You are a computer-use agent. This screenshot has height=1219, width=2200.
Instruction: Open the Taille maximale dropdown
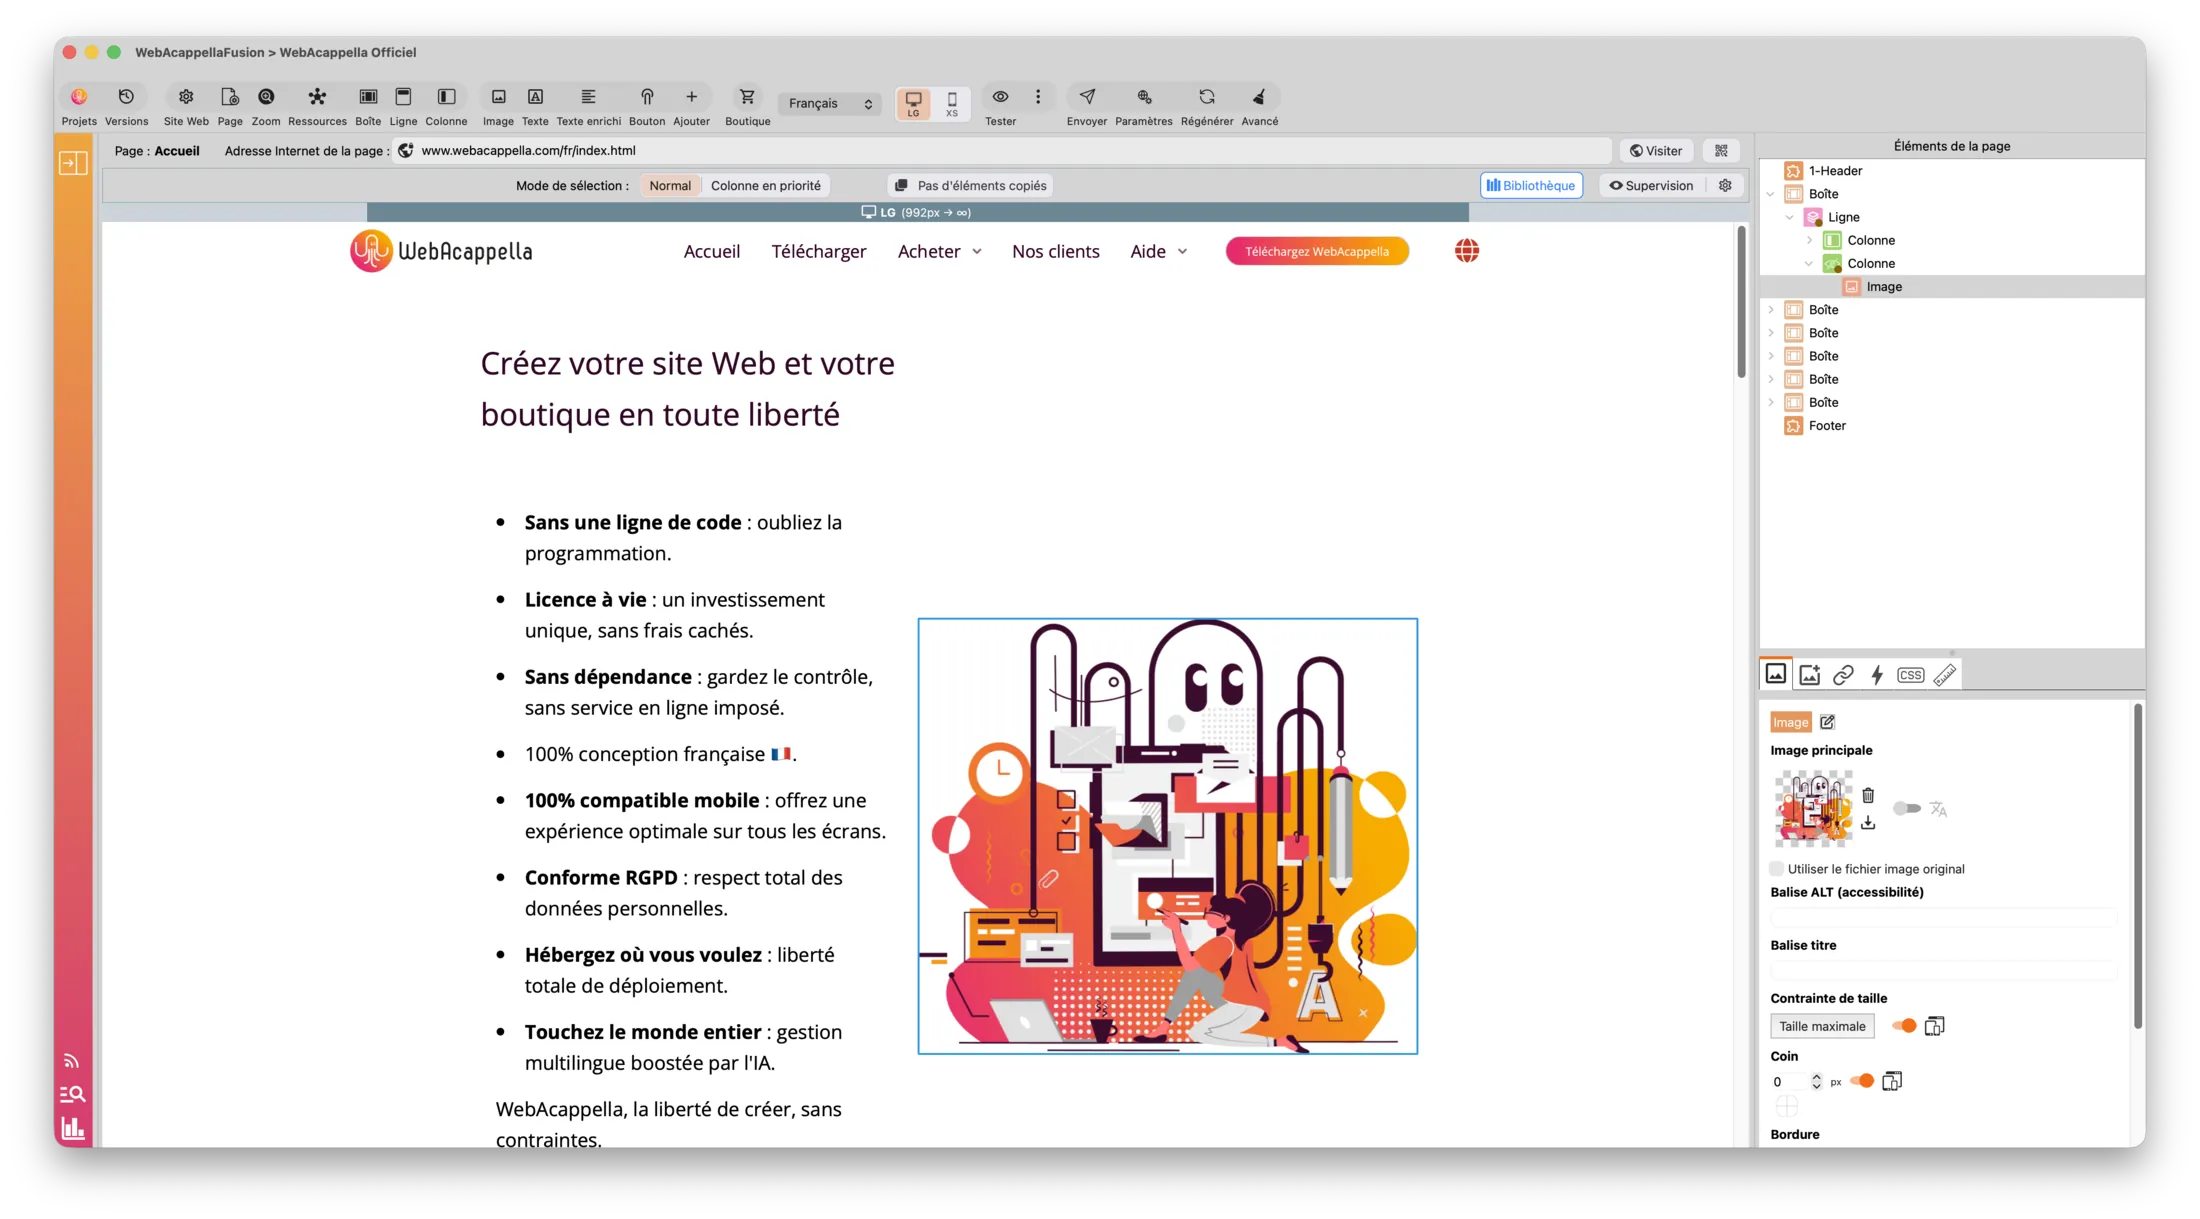pyautogui.click(x=1822, y=1026)
